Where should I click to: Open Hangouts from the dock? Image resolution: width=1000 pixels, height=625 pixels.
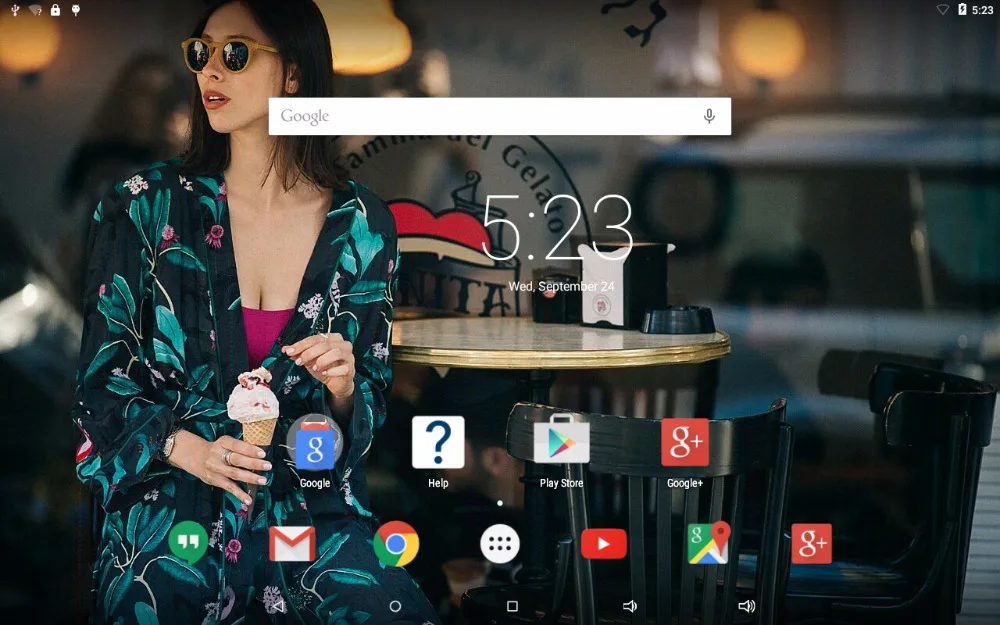[188, 543]
